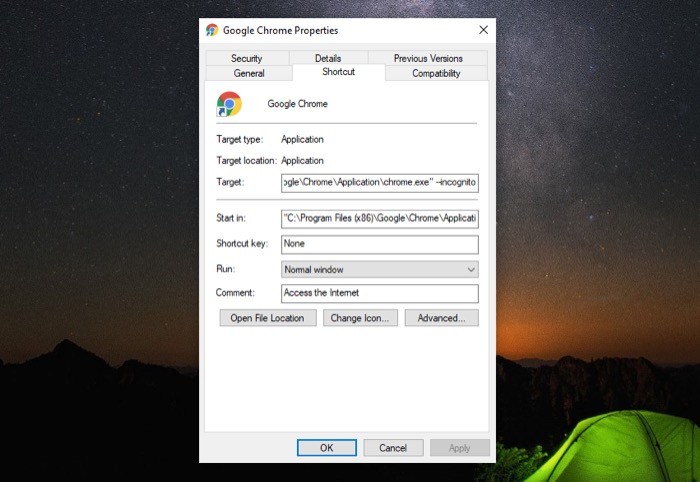Confirm the dialog with the OK button
Screen dimensions: 700x482
326,448
